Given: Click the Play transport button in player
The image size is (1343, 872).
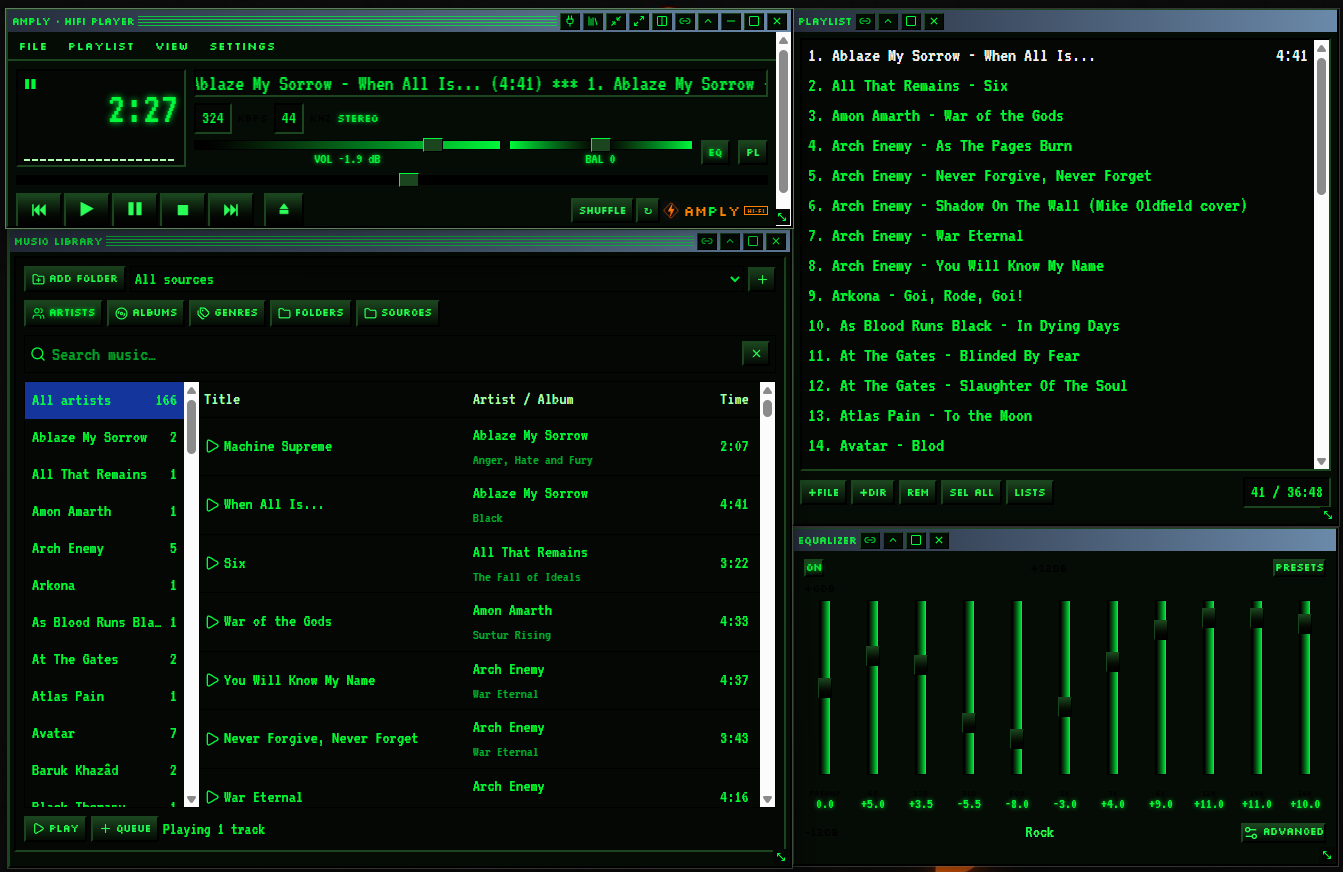Looking at the screenshot, I should [87, 210].
